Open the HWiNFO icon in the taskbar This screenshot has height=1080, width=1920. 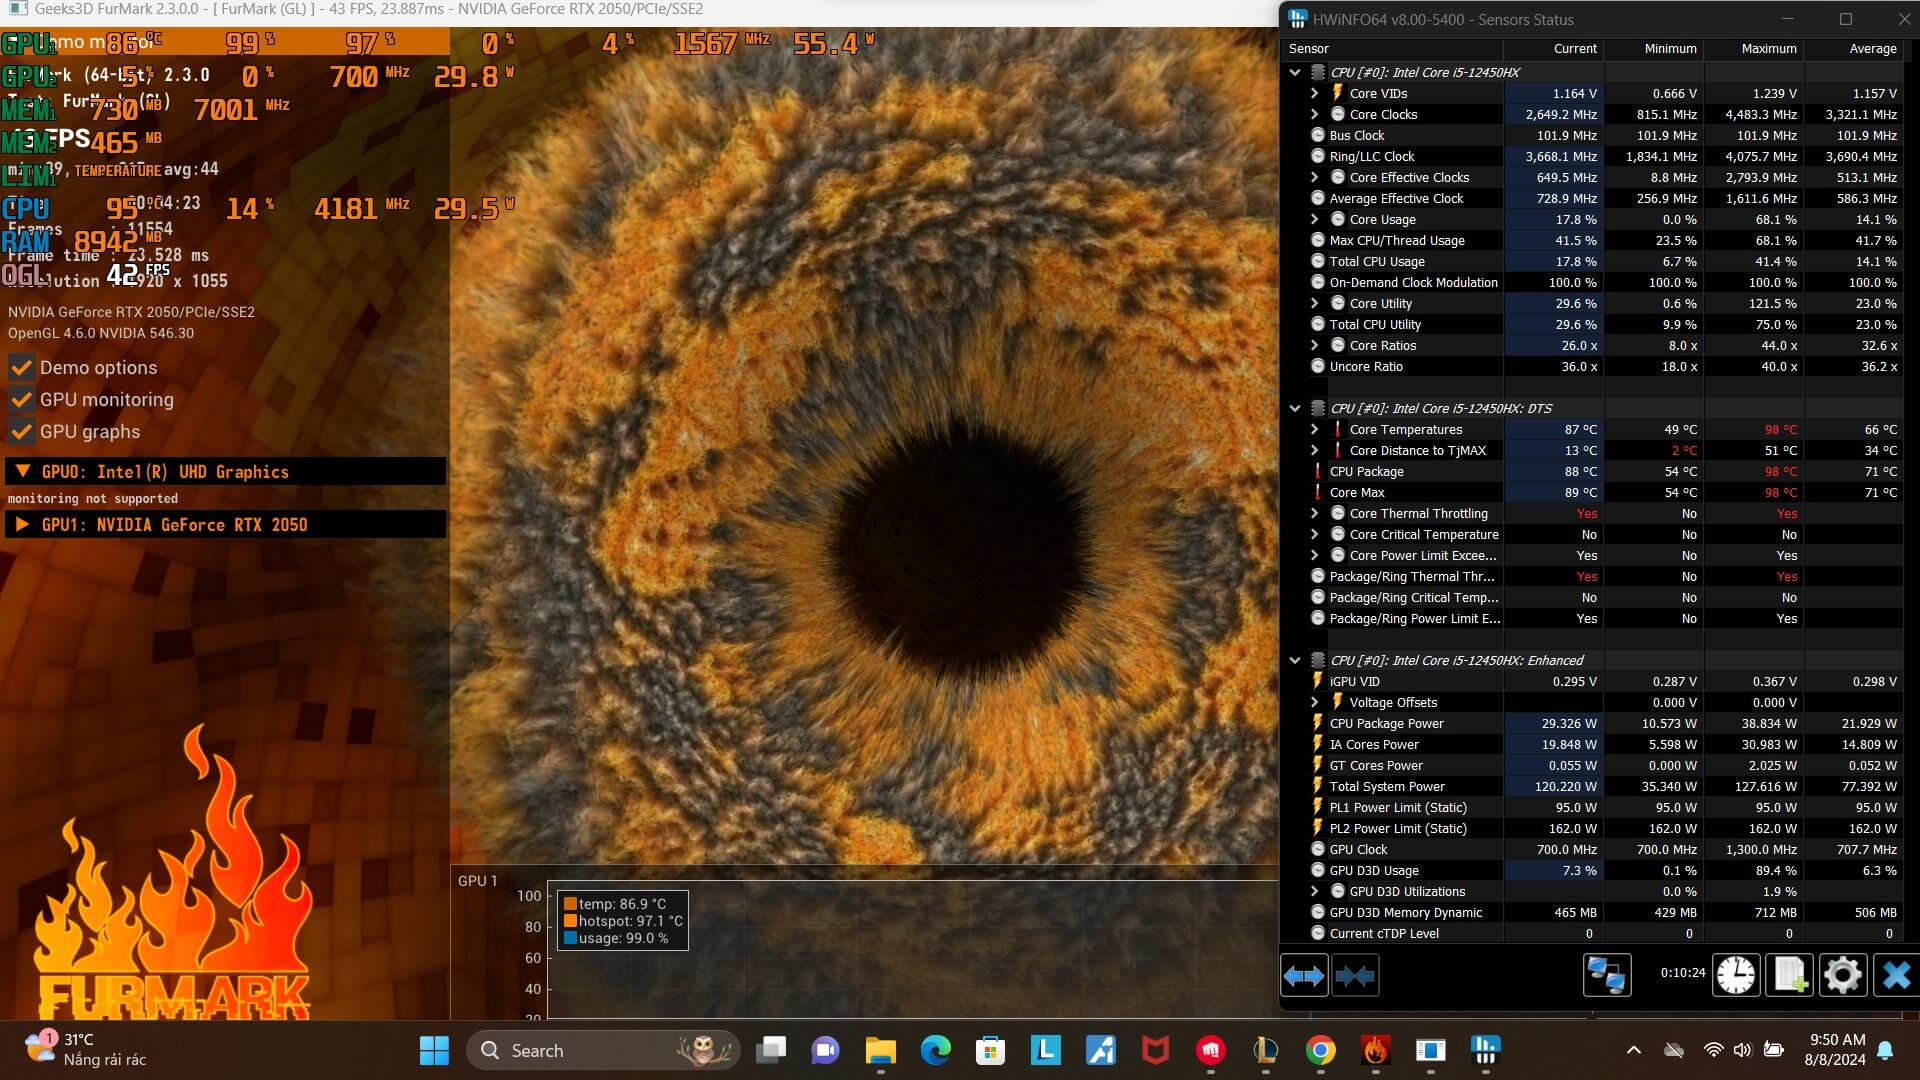[x=1485, y=1050]
